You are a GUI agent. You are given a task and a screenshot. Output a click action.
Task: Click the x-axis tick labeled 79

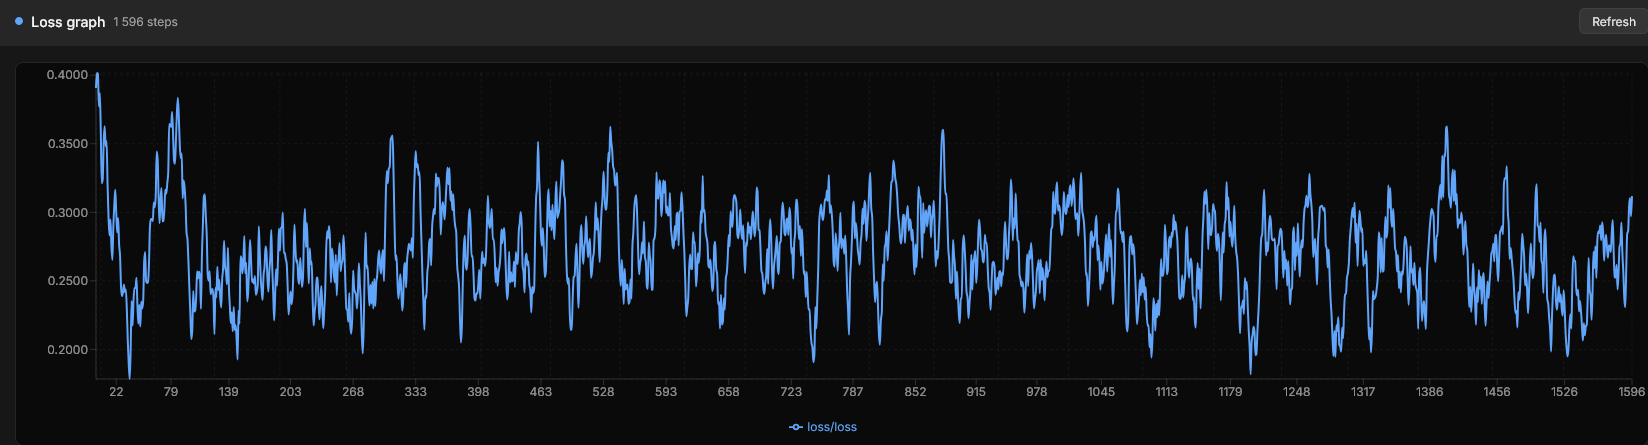(171, 392)
